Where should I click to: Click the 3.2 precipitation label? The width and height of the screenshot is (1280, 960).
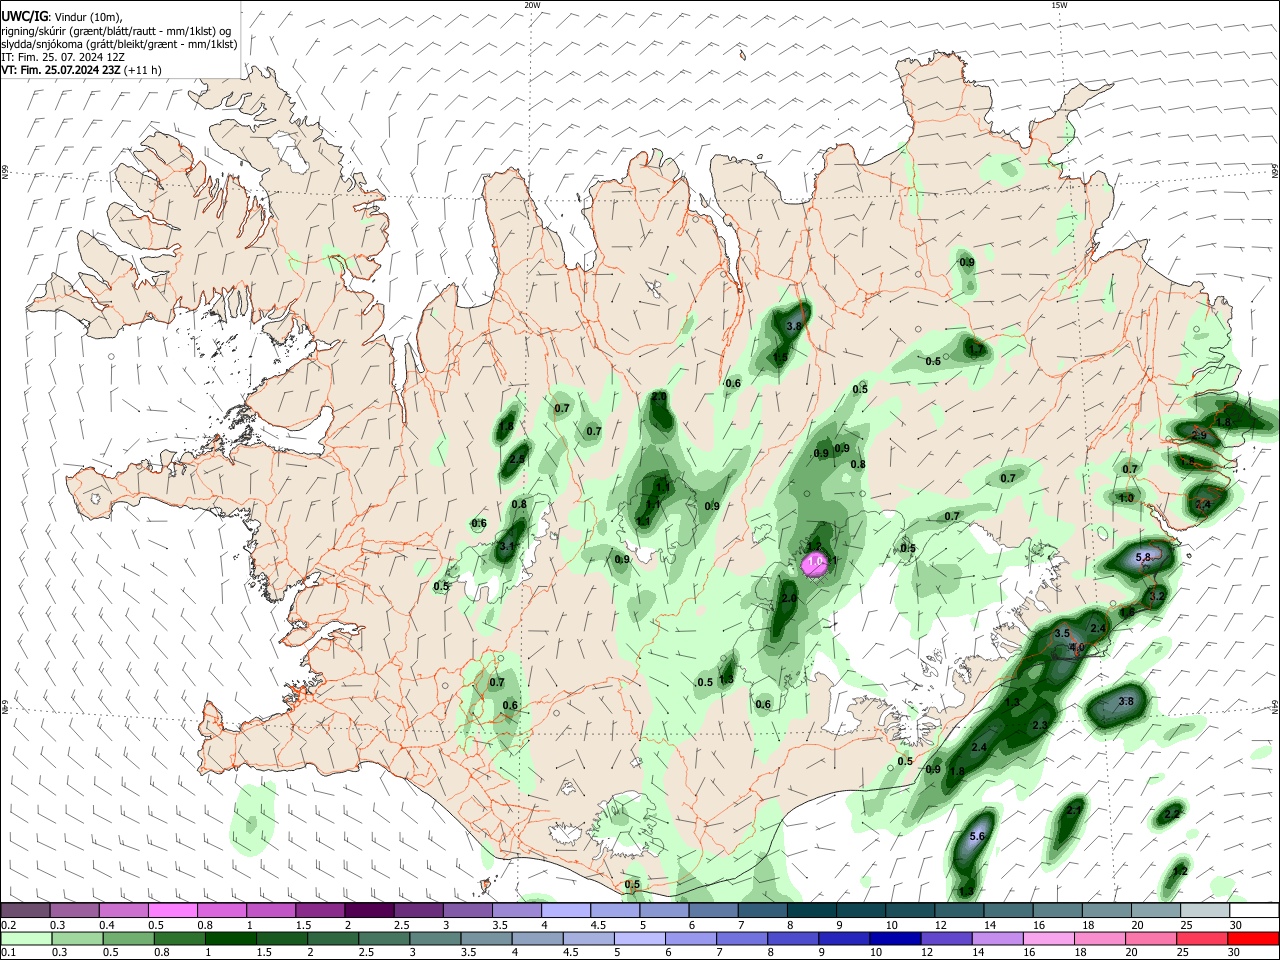pyautogui.click(x=1157, y=596)
